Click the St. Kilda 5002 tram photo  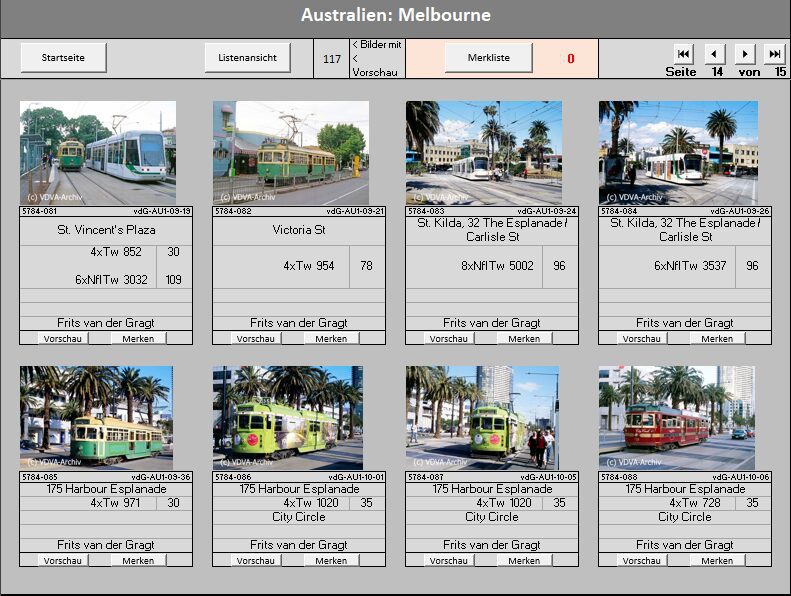(483, 152)
